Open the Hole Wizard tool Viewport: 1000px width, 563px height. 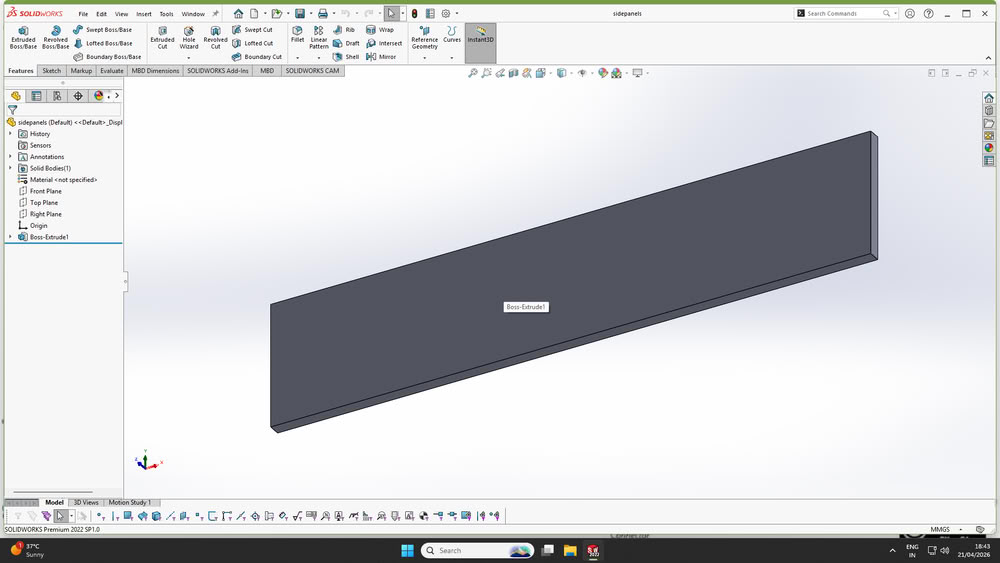pyautogui.click(x=189, y=38)
